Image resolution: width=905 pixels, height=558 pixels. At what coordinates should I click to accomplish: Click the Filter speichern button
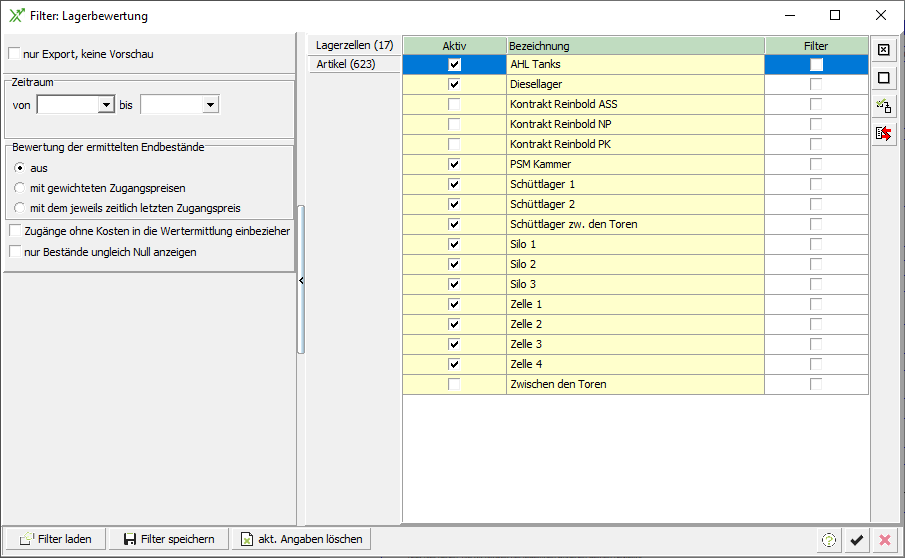[168, 539]
